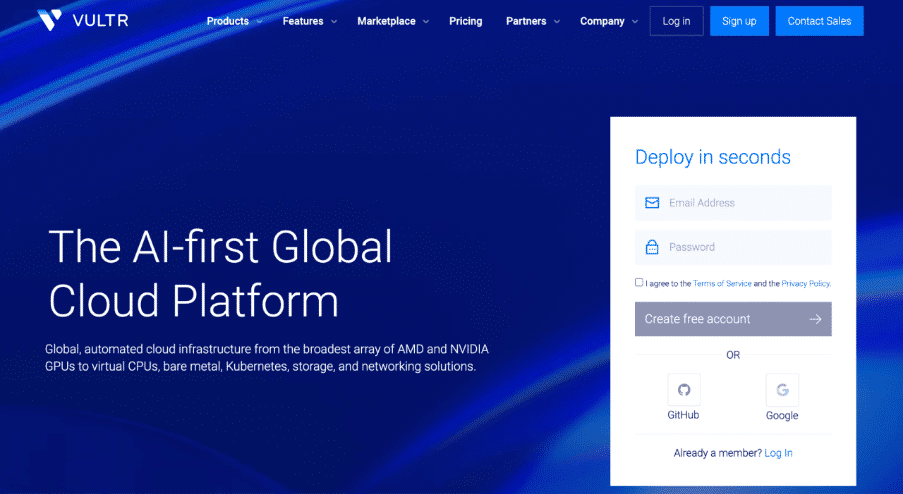Open the Partners menu

point(526,21)
